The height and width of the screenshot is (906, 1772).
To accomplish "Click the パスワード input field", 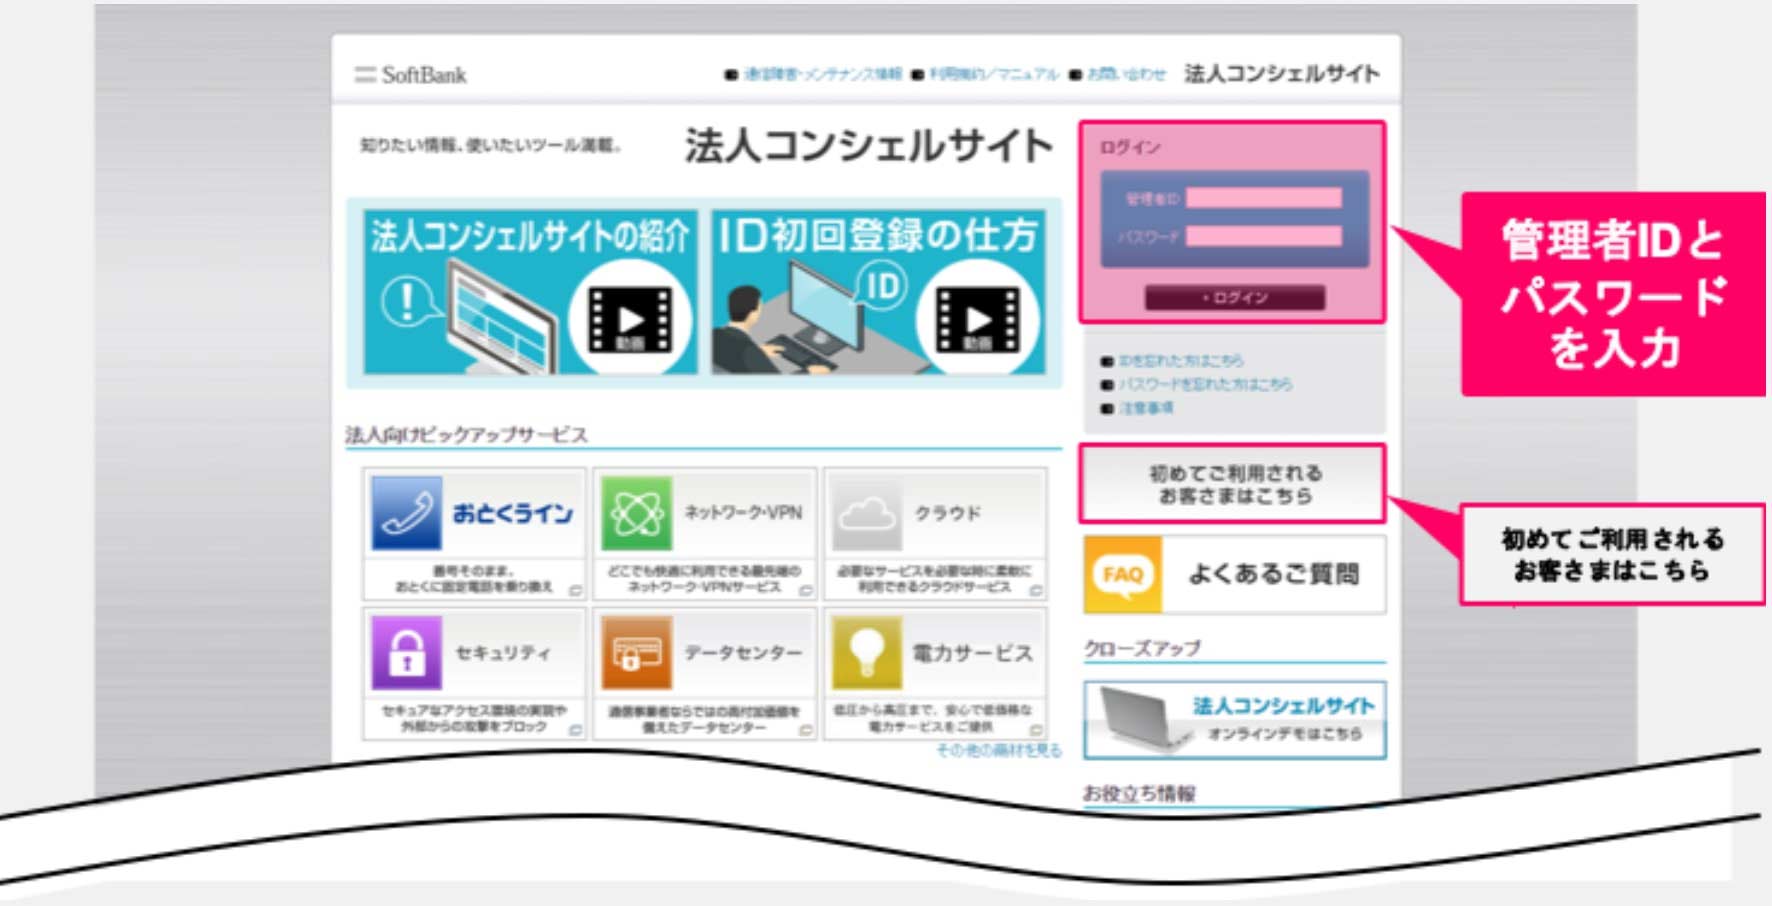I will (x=1264, y=236).
